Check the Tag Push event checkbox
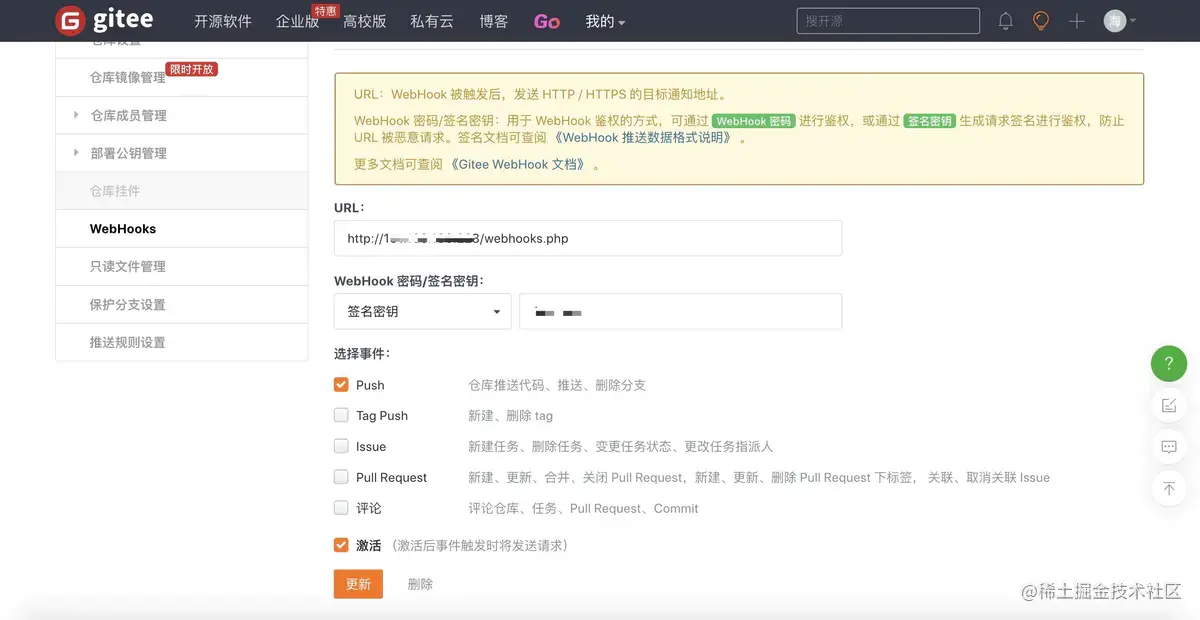Screen dimensions: 1200x620 click(x=341, y=415)
